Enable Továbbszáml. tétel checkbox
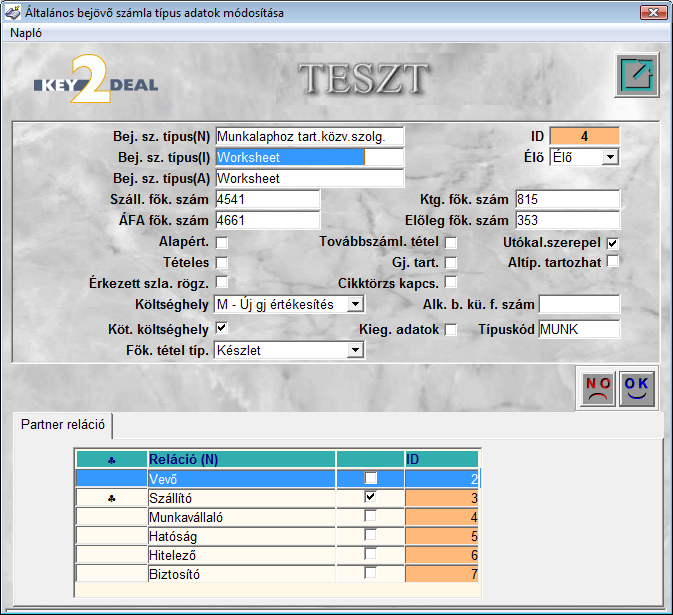The height and width of the screenshot is (615, 673). (451, 242)
